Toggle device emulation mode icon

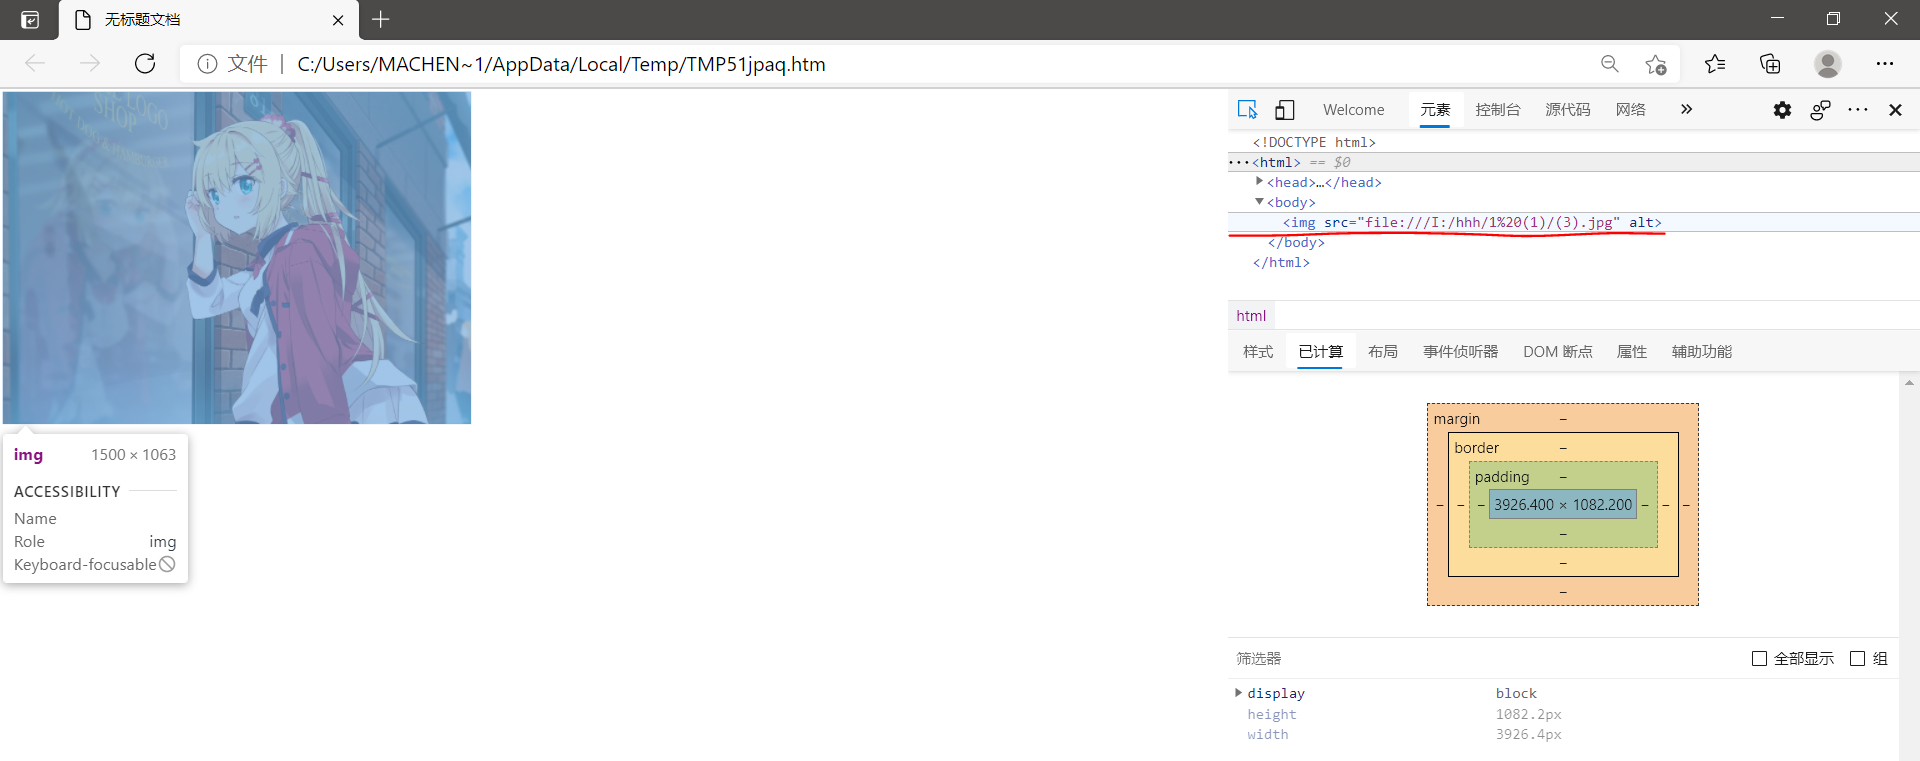[x=1285, y=110]
